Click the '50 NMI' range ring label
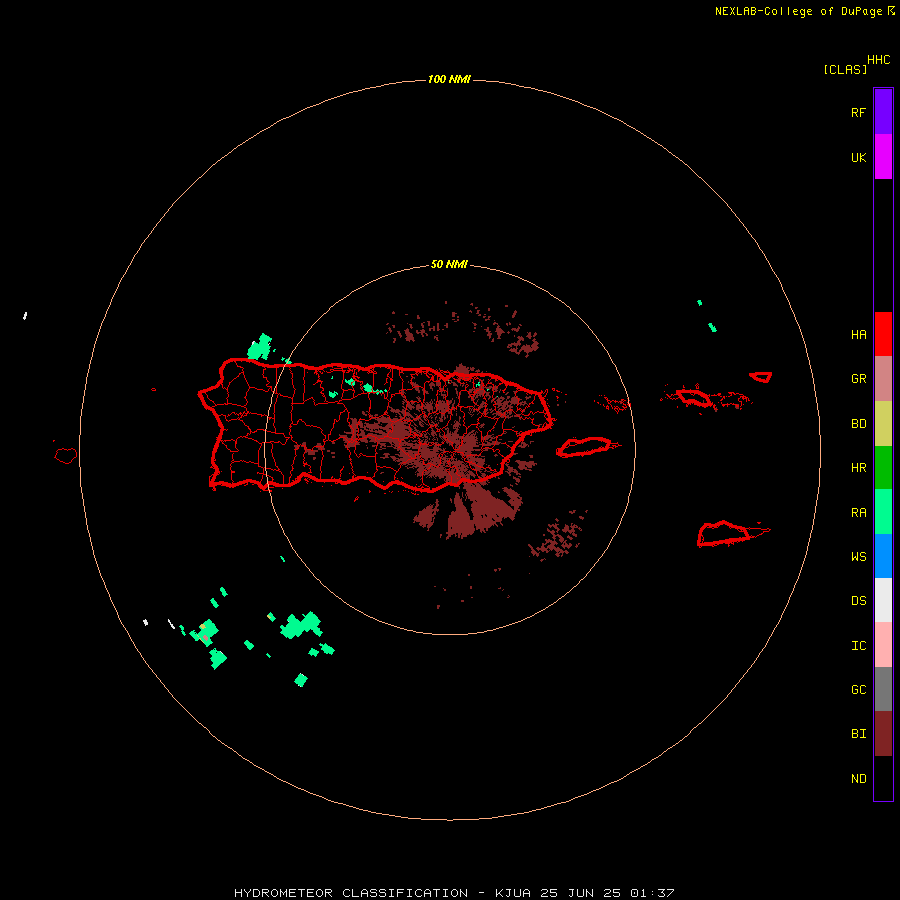Image resolution: width=900 pixels, height=900 pixels. pyautogui.click(x=449, y=265)
